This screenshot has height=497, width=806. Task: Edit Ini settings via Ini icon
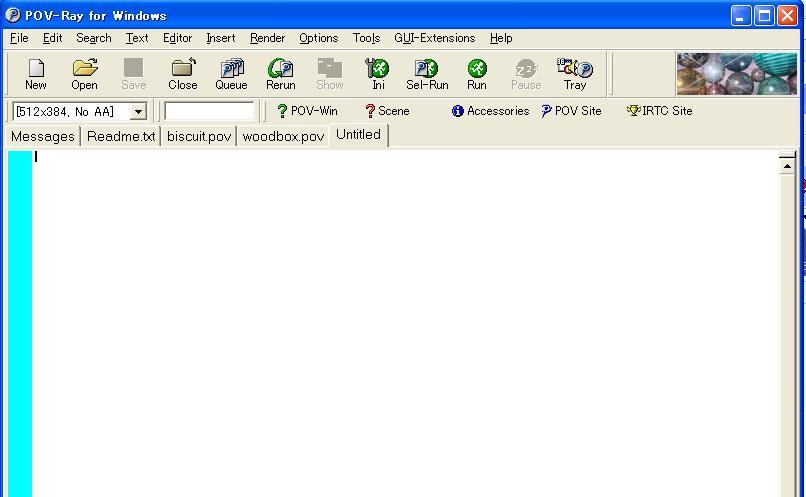(378, 74)
